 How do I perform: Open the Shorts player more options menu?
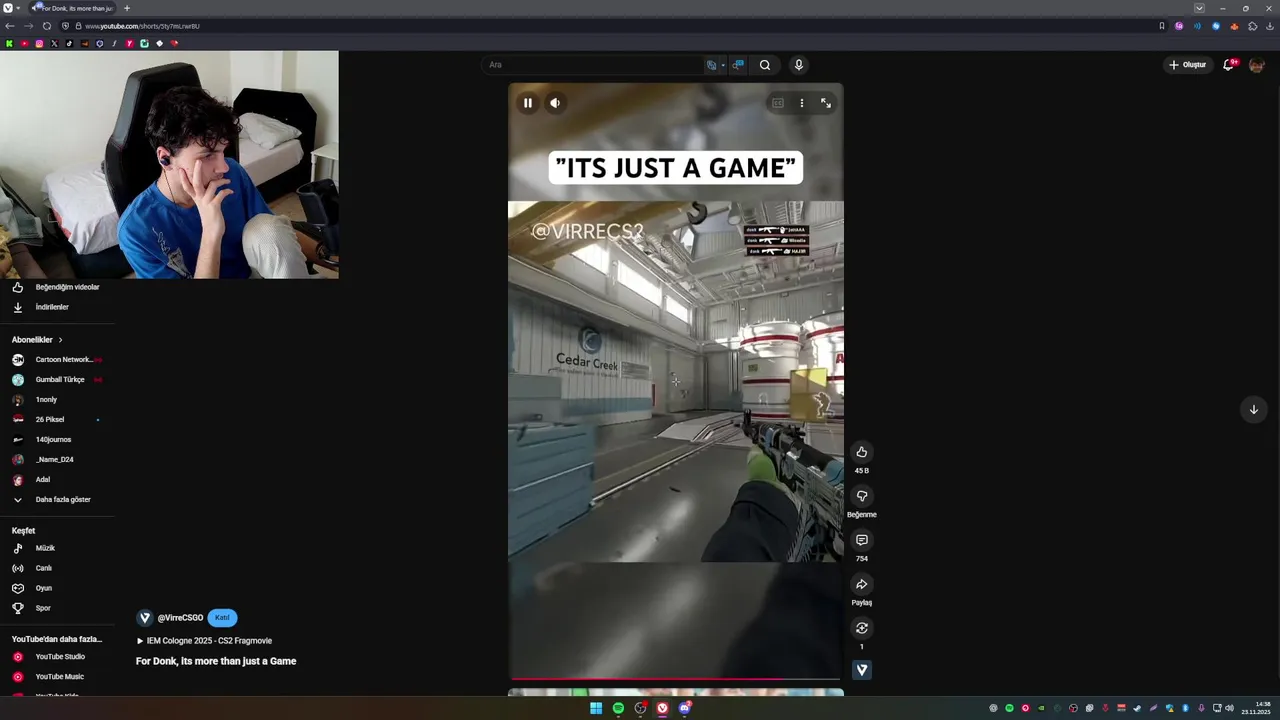(x=801, y=103)
